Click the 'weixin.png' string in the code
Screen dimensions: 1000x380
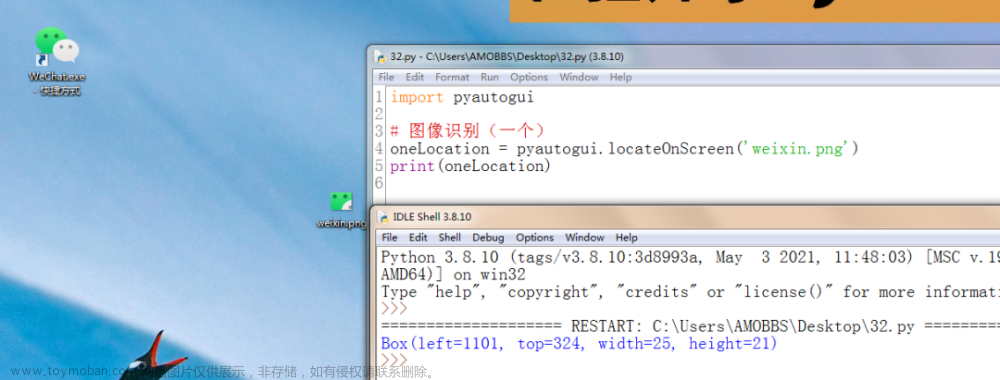(798, 149)
